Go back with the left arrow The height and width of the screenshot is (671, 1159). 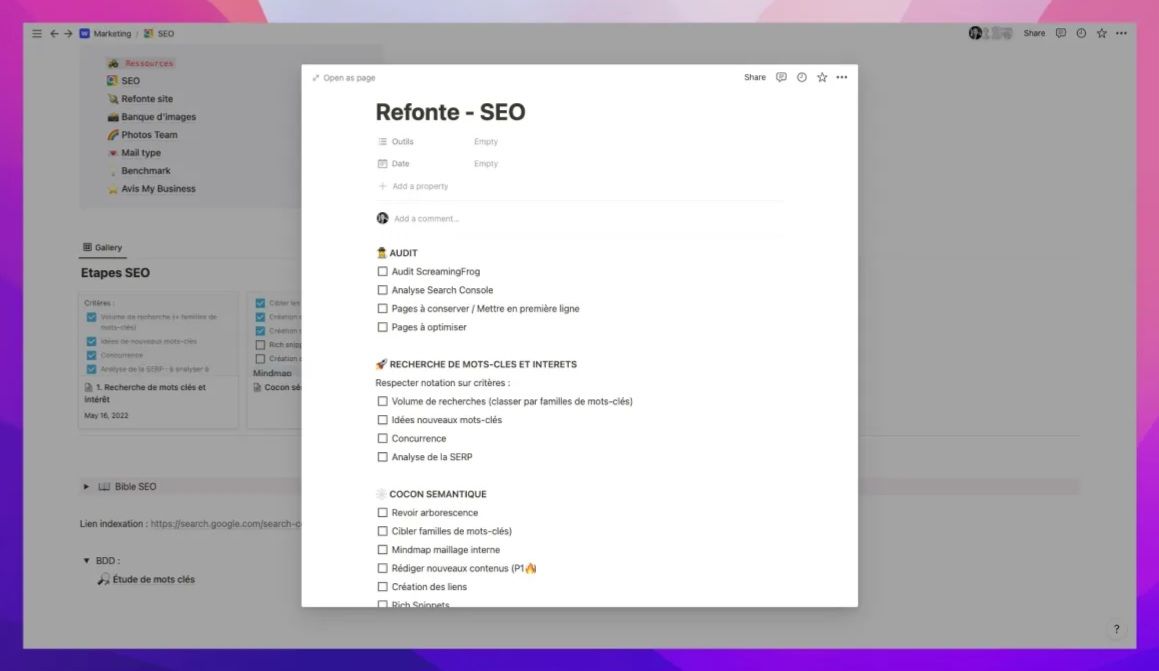(x=54, y=33)
